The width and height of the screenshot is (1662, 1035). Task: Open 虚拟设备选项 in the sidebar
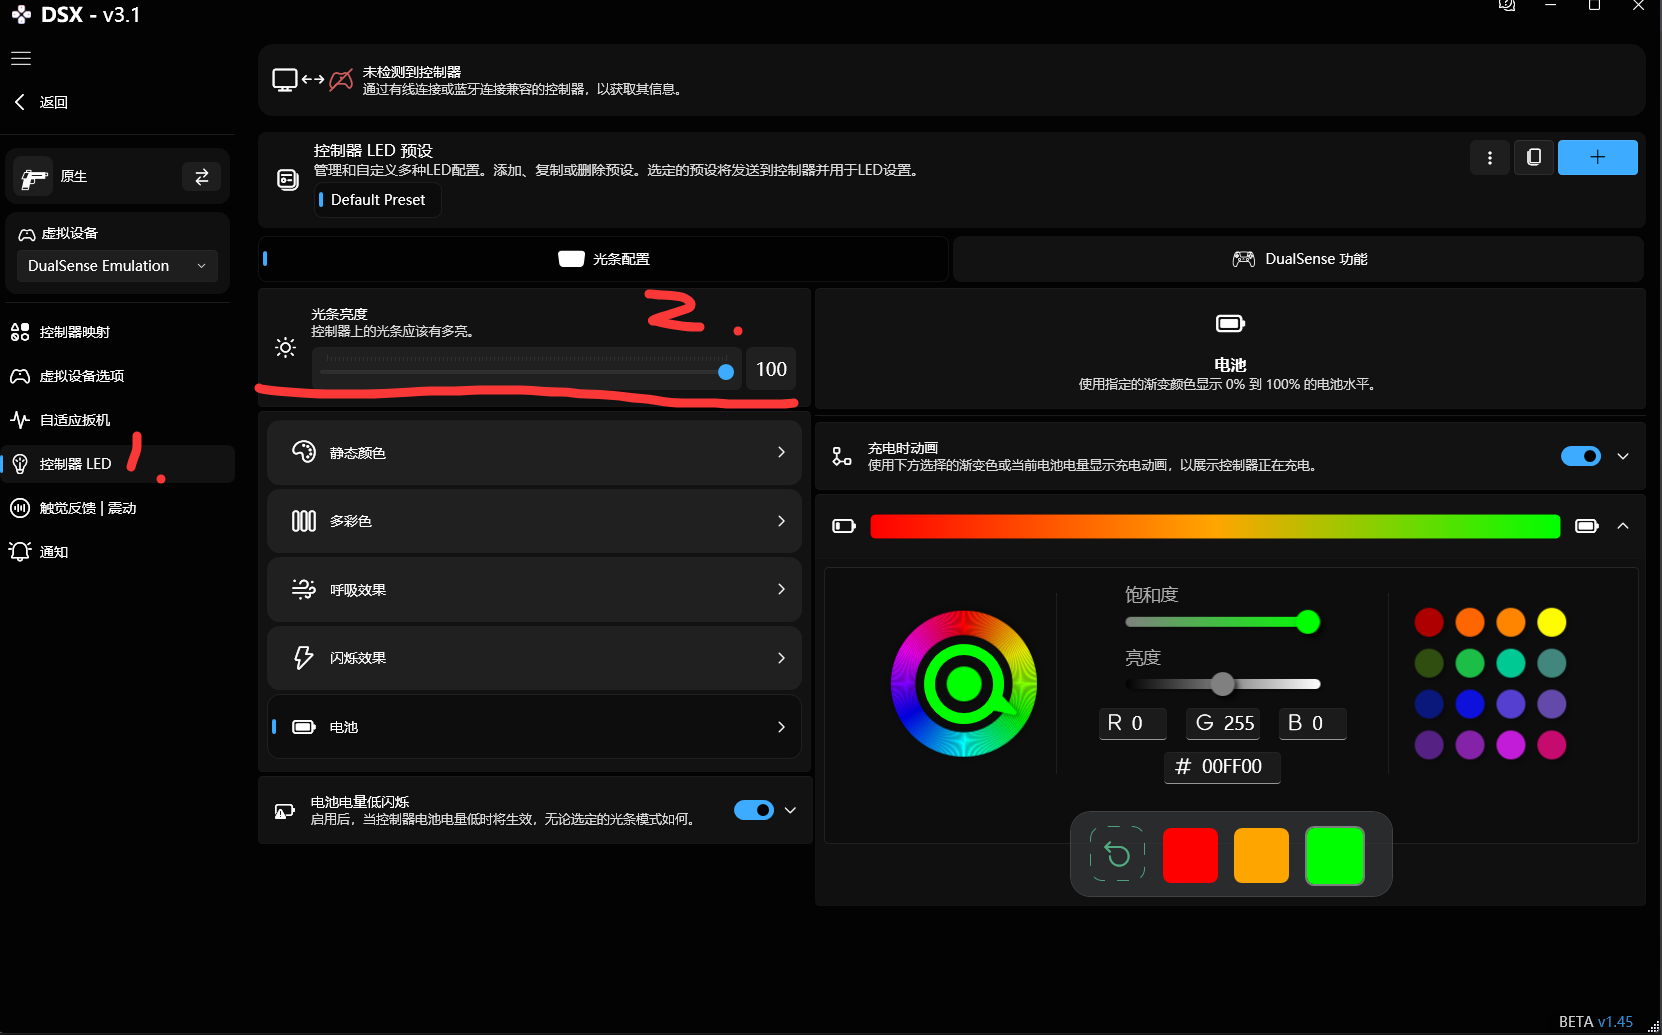click(x=117, y=376)
